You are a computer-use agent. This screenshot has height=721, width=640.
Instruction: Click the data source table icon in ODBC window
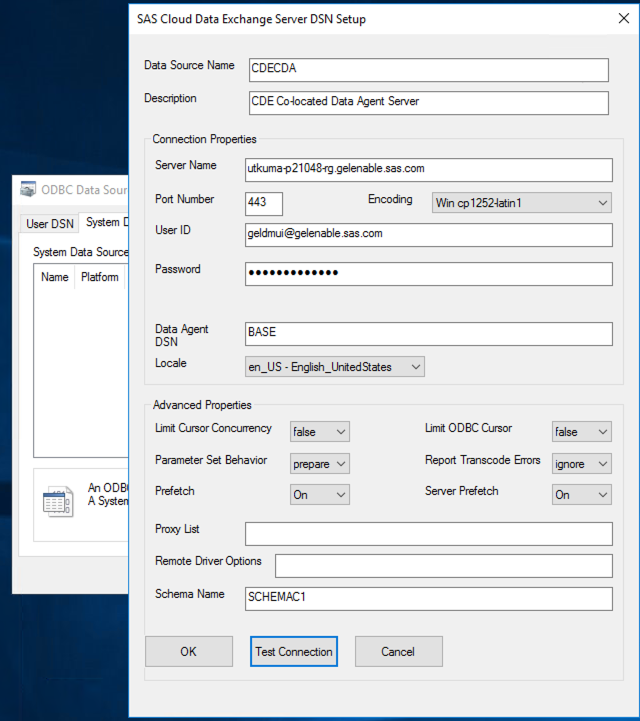pyautogui.click(x=58, y=501)
